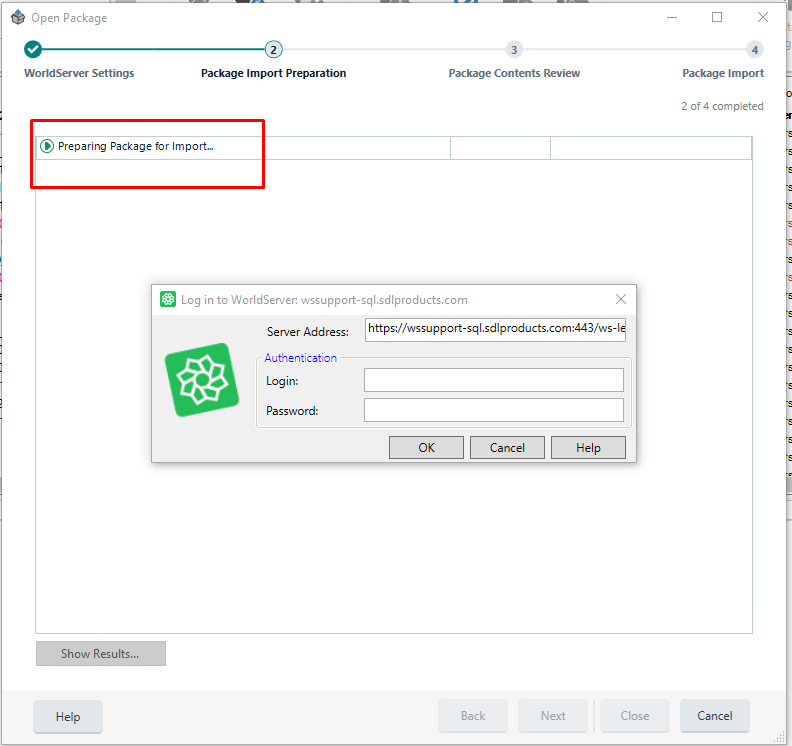The image size is (792, 746).
Task: Click the completed WorldServer Settings step checkmark
Action: click(x=33, y=50)
